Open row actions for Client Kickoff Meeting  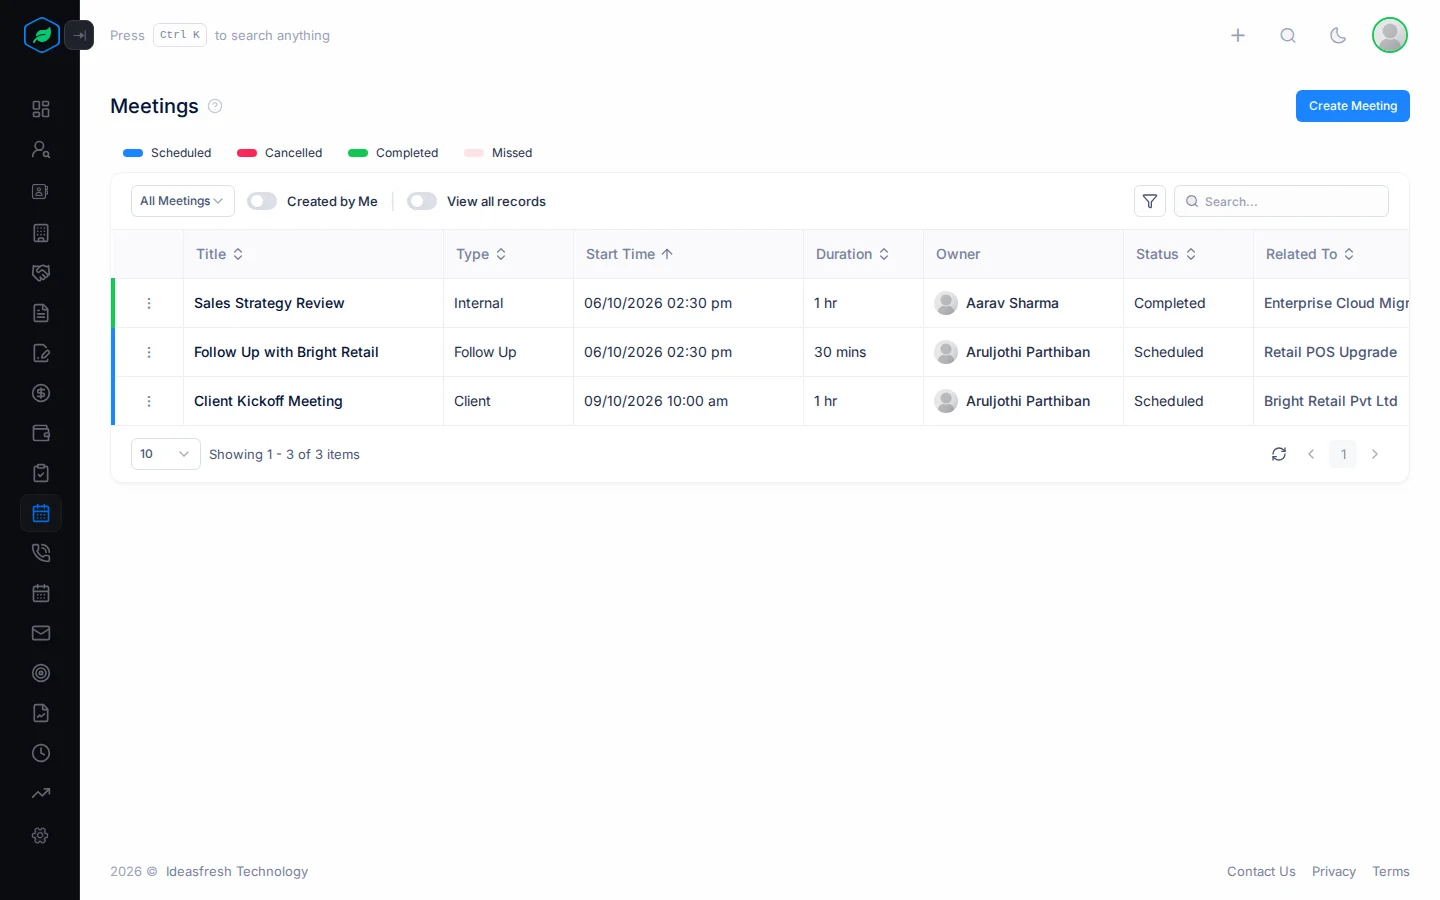149,401
